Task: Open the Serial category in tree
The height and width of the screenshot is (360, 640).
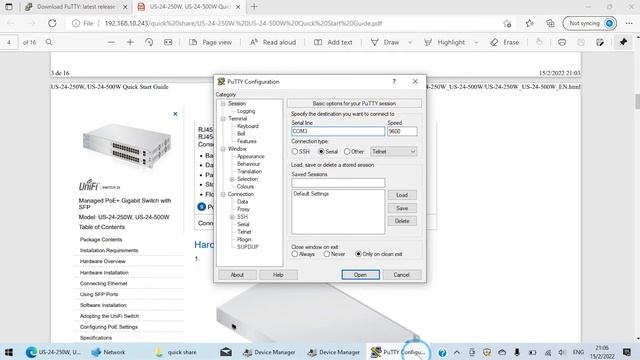Action: [x=243, y=224]
